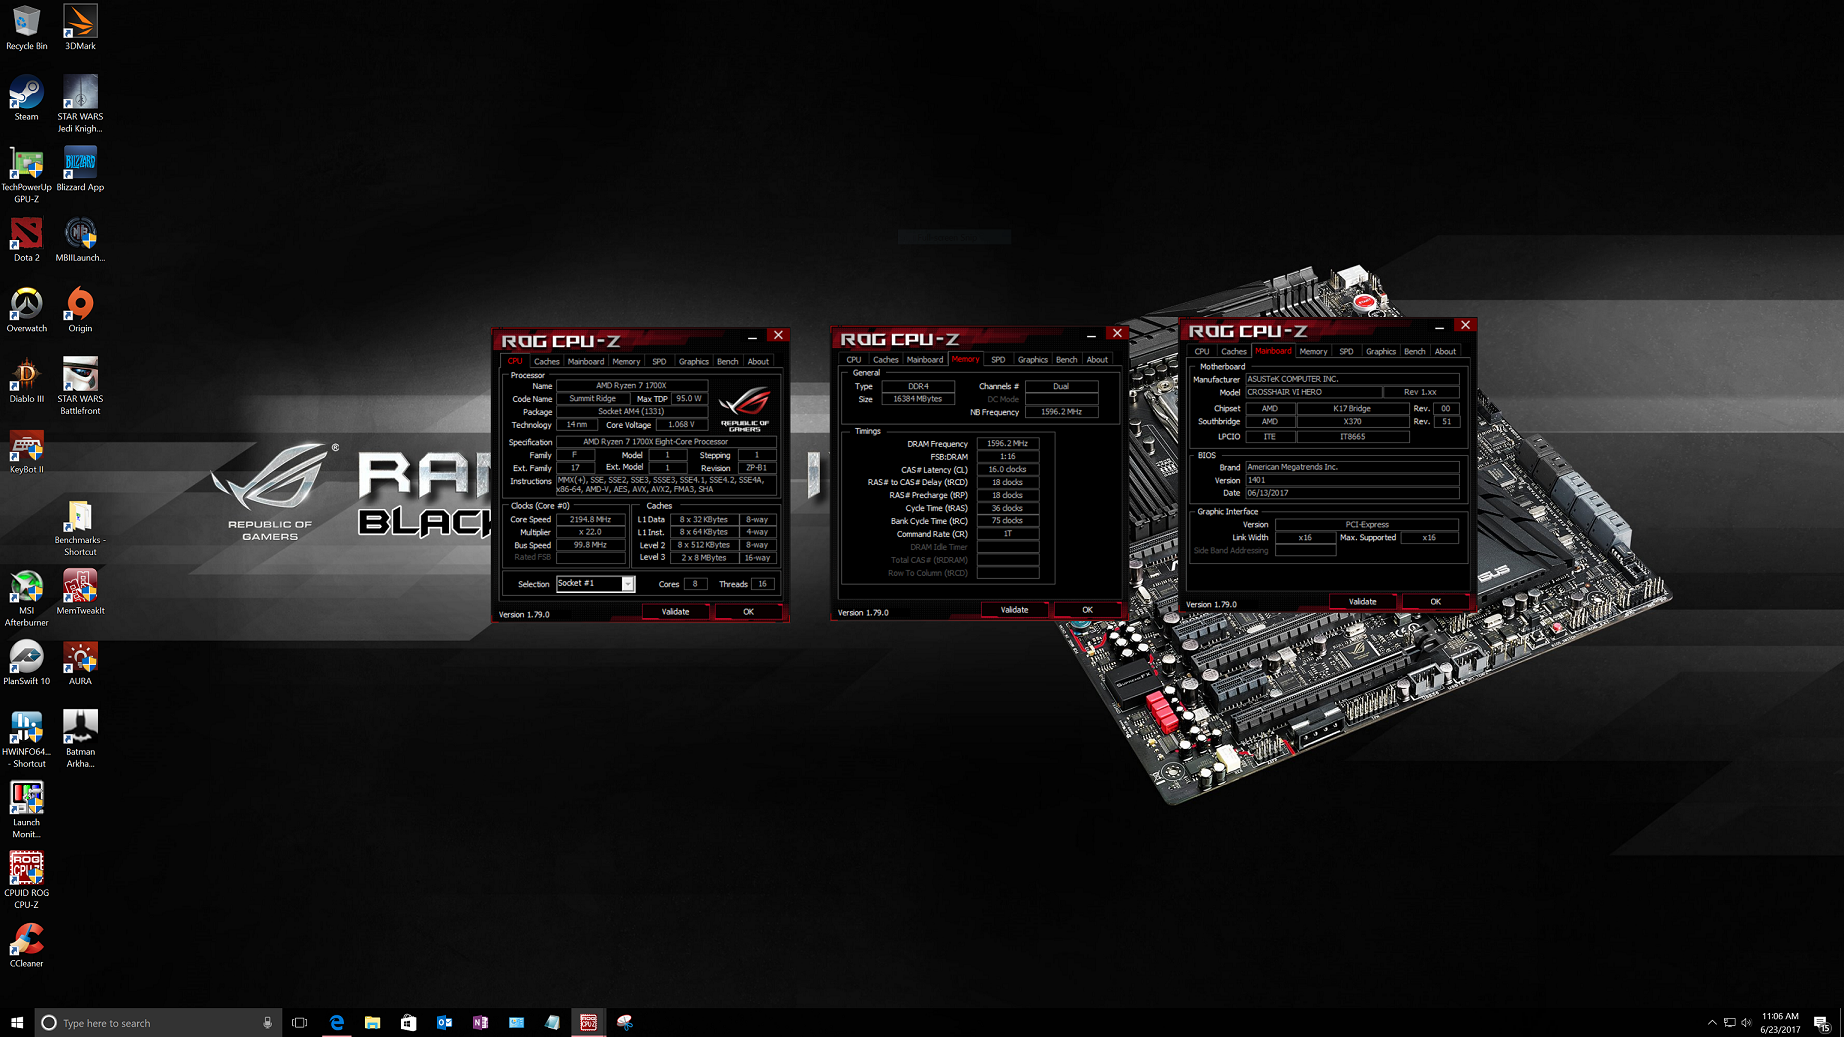Open the Snipping Tool taskbar icon
Viewport: 1844px width, 1037px height.
coord(624,1022)
